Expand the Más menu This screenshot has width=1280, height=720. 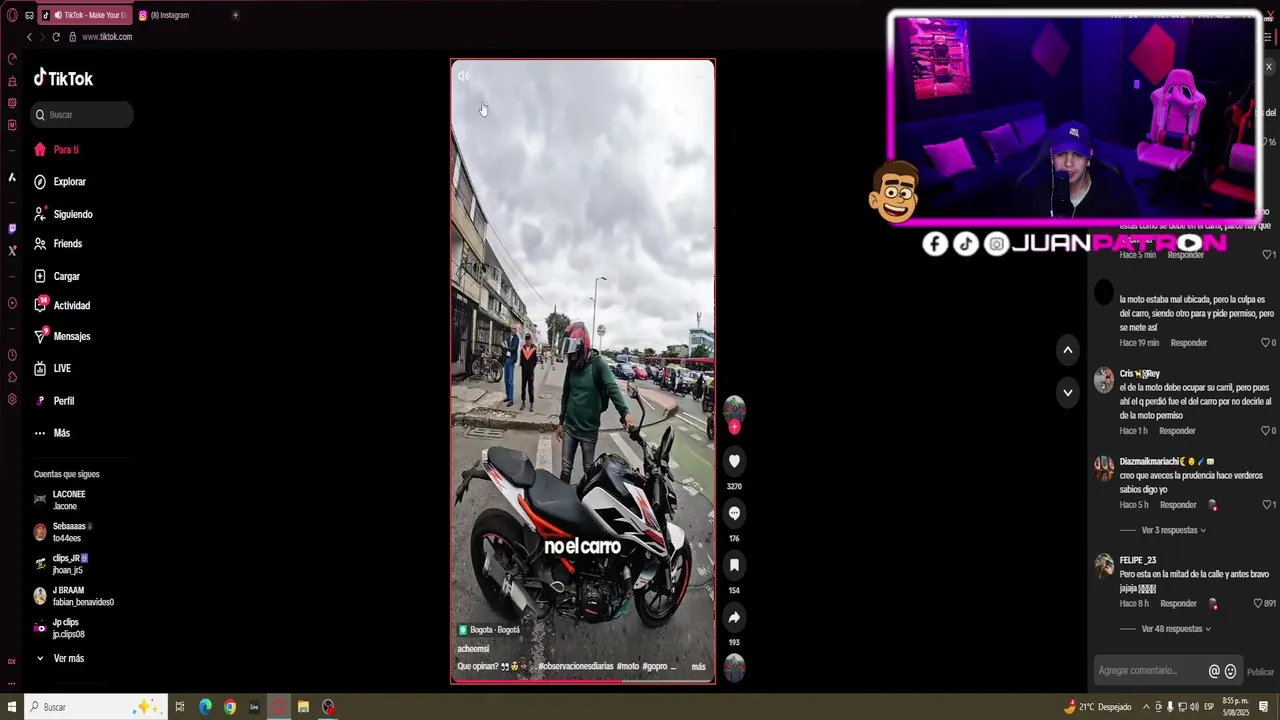[52, 433]
